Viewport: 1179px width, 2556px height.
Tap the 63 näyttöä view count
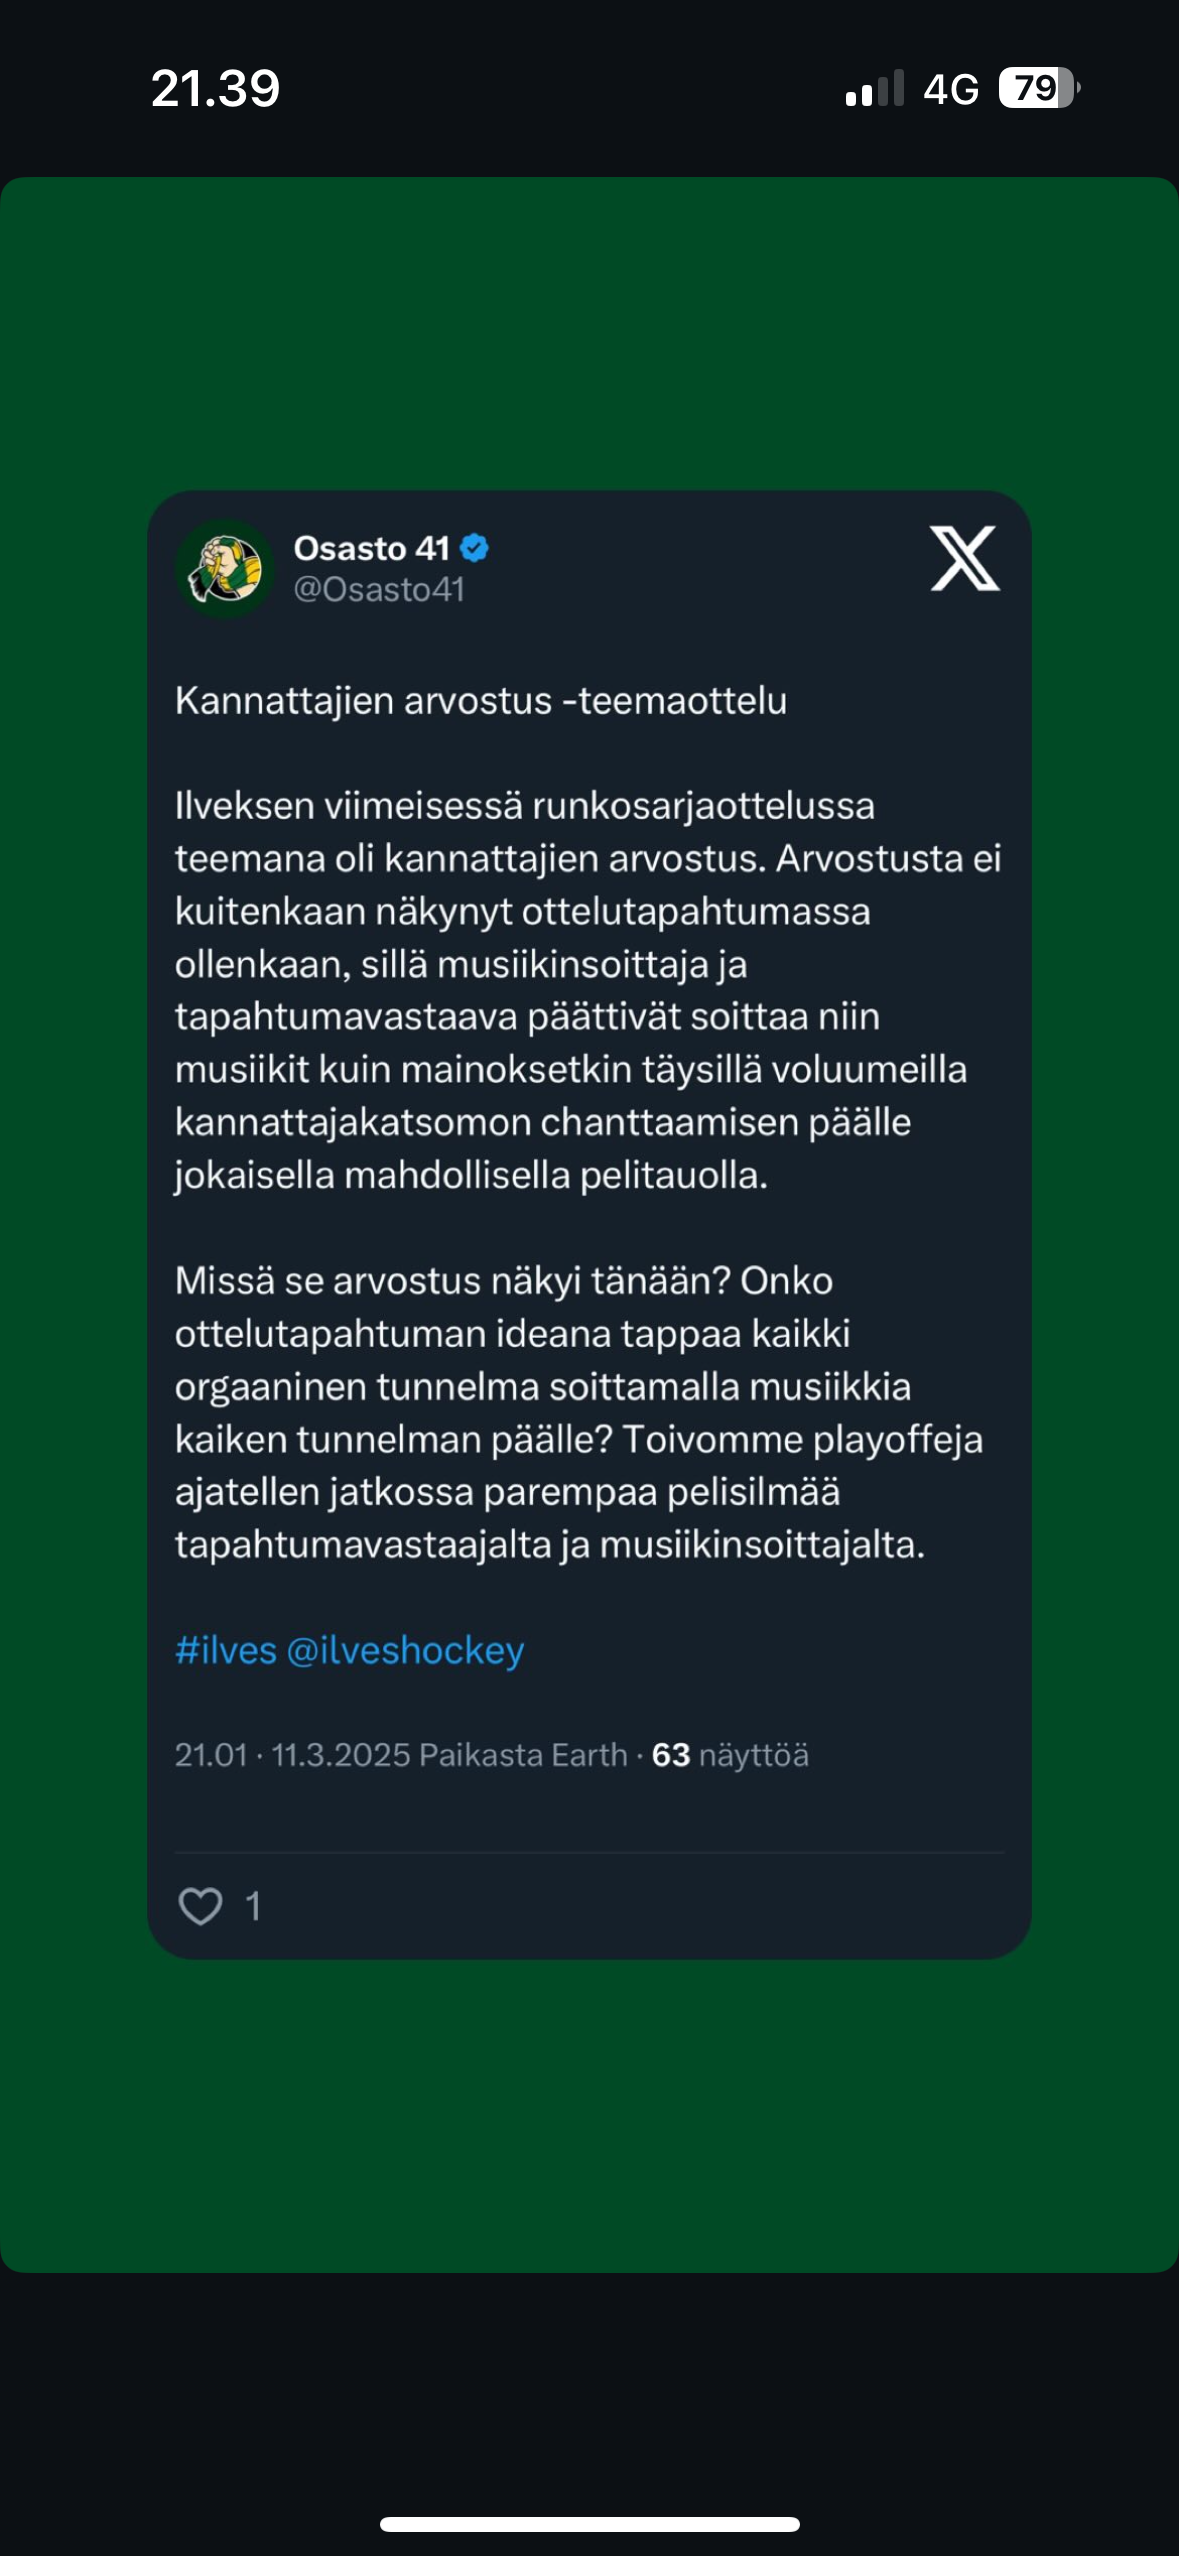click(x=730, y=1755)
